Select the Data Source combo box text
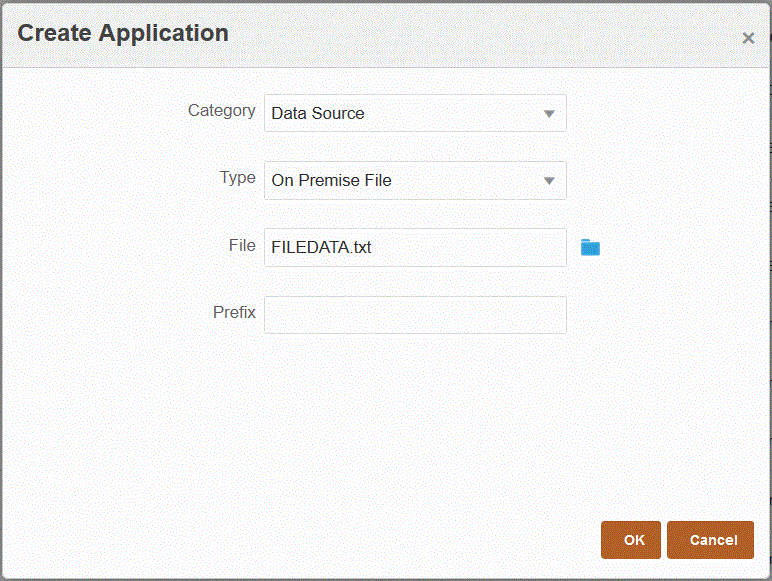Screen dimensions: 772x581 point(318,114)
